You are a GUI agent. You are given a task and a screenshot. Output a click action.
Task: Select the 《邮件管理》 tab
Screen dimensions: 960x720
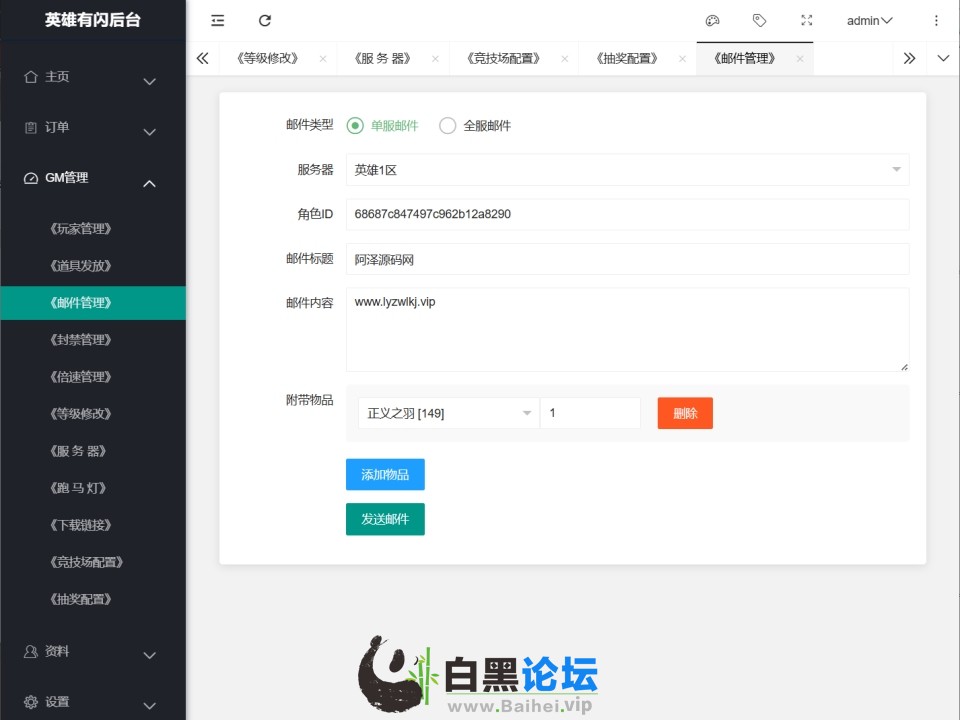744,59
